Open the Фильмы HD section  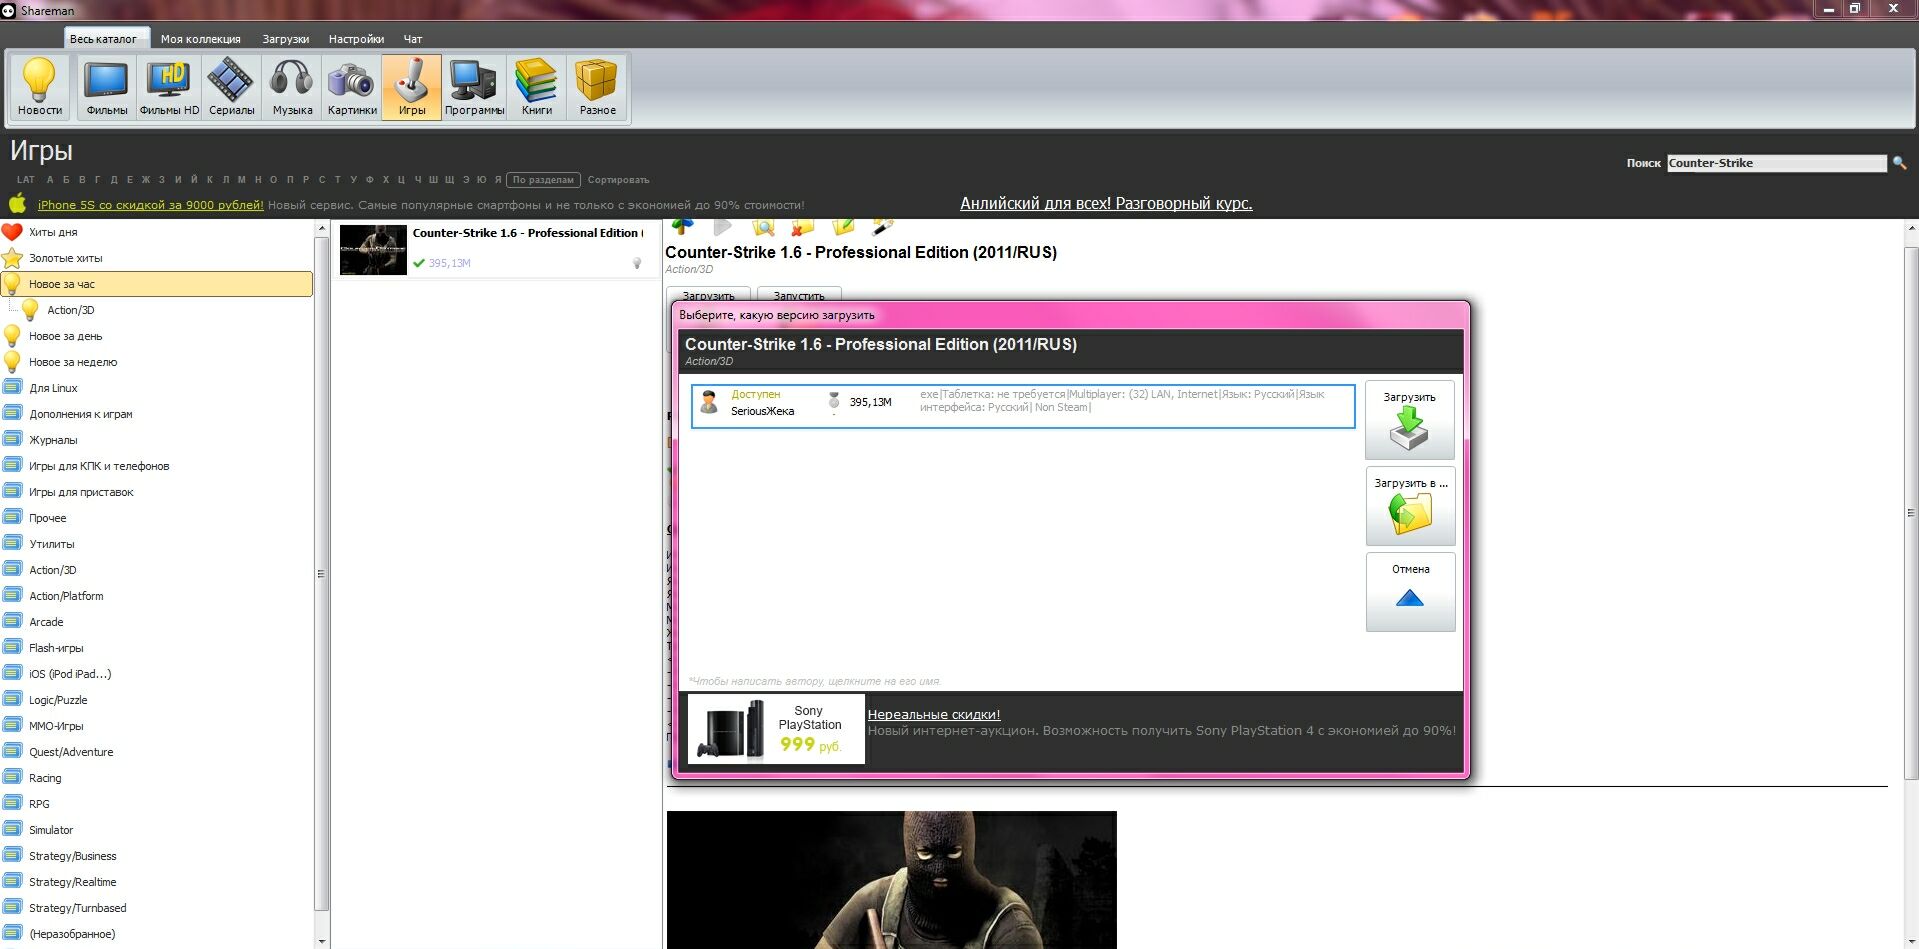169,87
